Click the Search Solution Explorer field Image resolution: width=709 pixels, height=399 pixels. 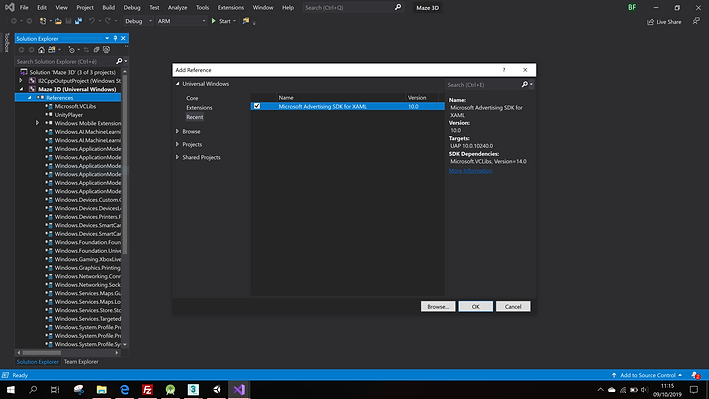(x=65, y=61)
